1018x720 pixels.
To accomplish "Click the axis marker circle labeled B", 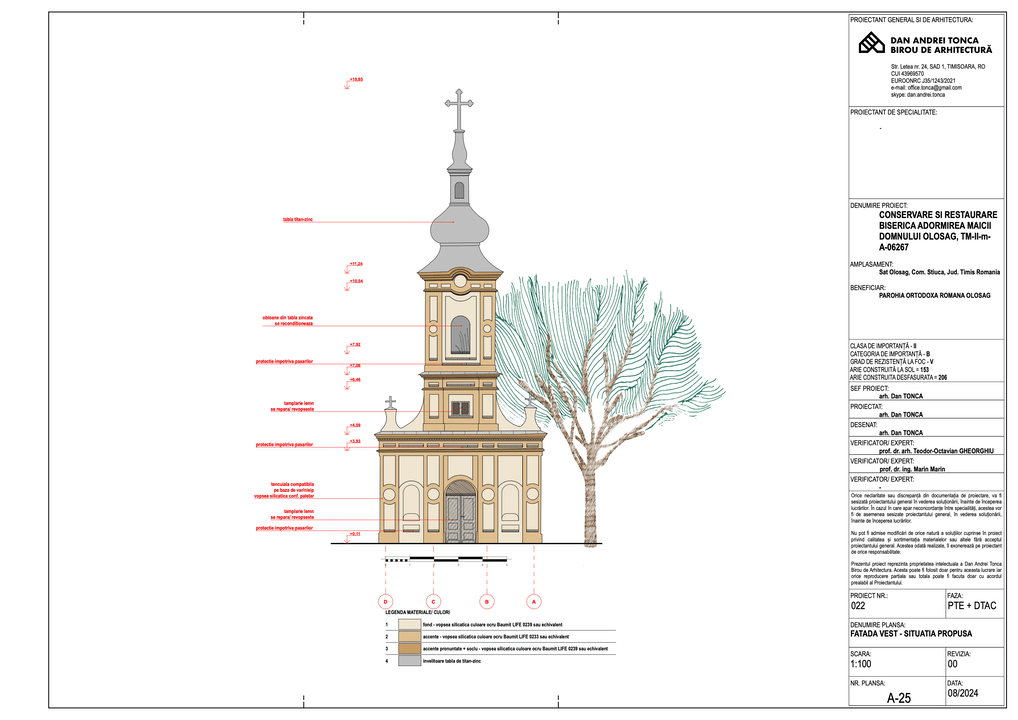I will (x=486, y=601).
